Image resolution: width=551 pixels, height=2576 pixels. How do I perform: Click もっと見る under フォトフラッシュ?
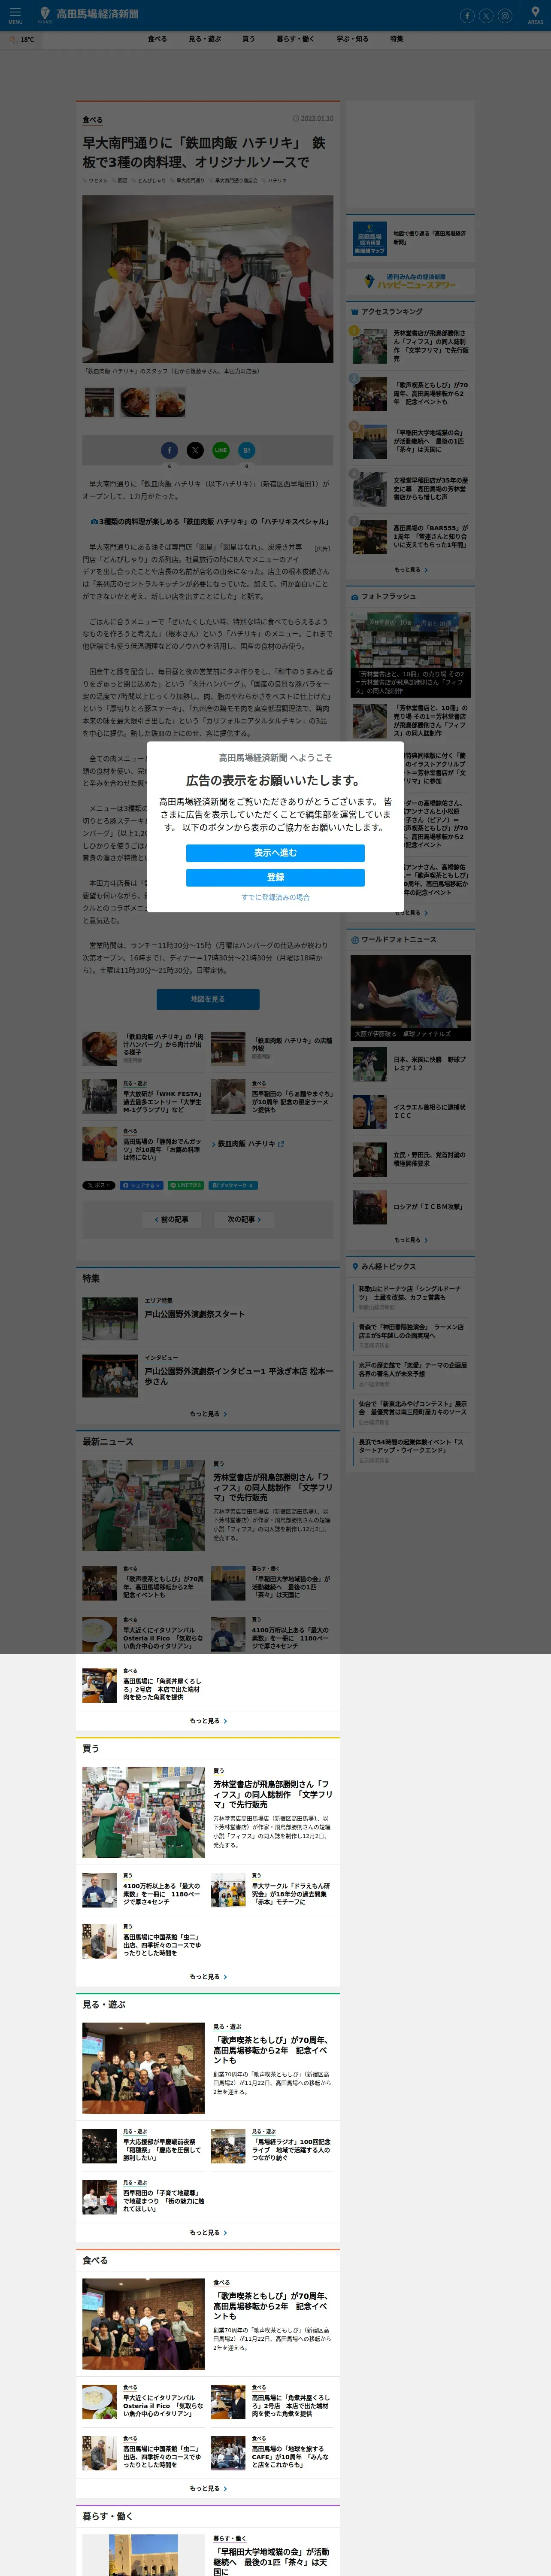pyautogui.click(x=411, y=913)
